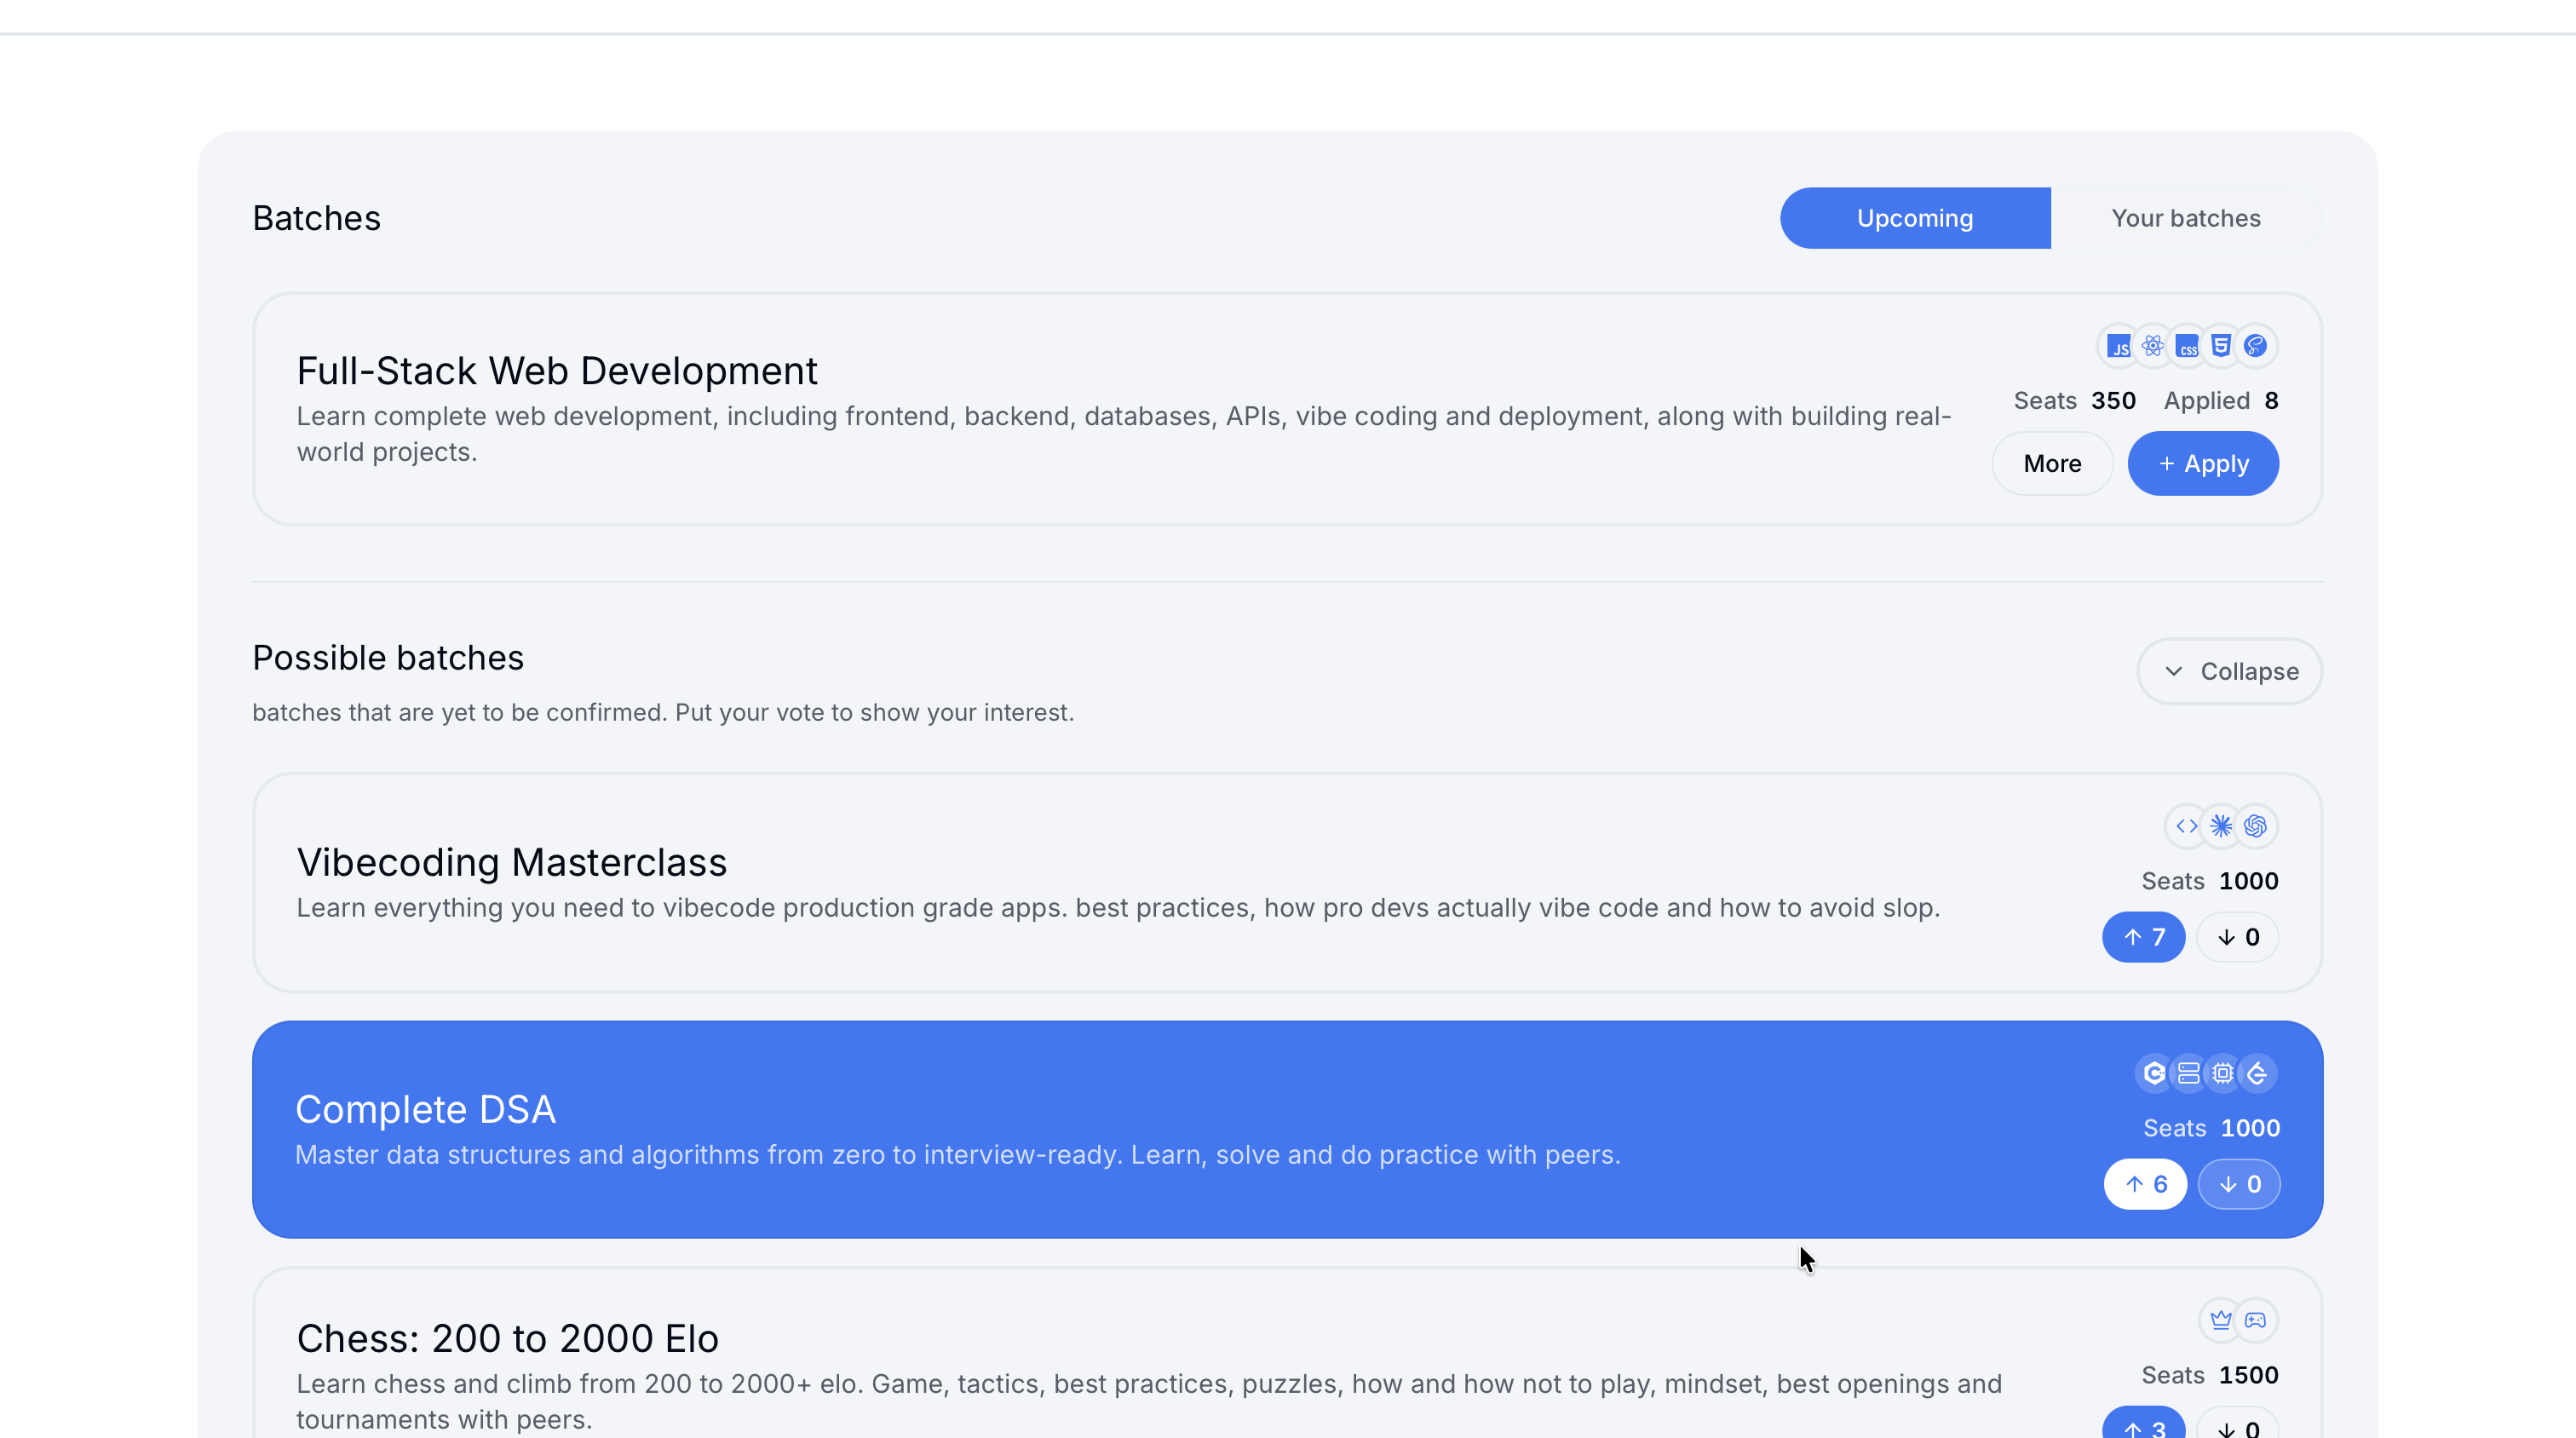The height and width of the screenshot is (1438, 2576).
Task: Click the HTML5 shield icon
Action: [2221, 346]
